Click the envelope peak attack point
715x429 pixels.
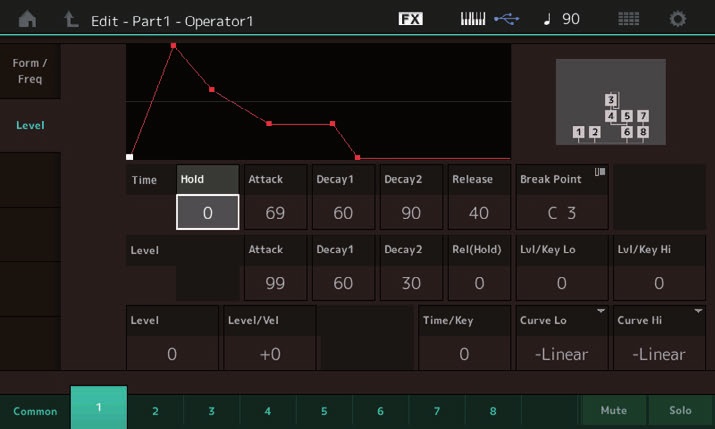[x=173, y=45]
